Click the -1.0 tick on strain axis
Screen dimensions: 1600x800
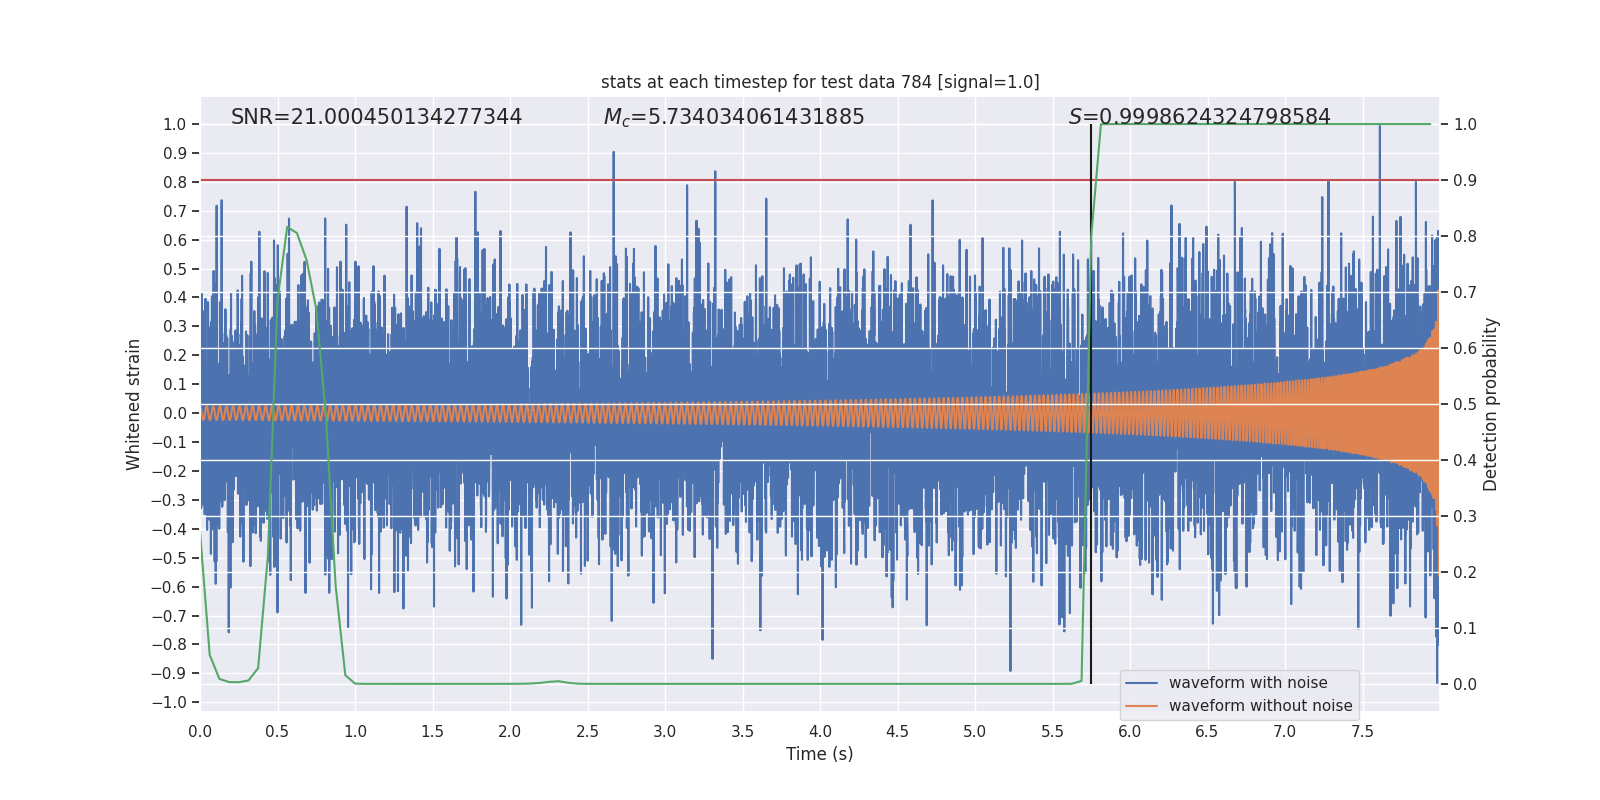pyautogui.click(x=169, y=702)
